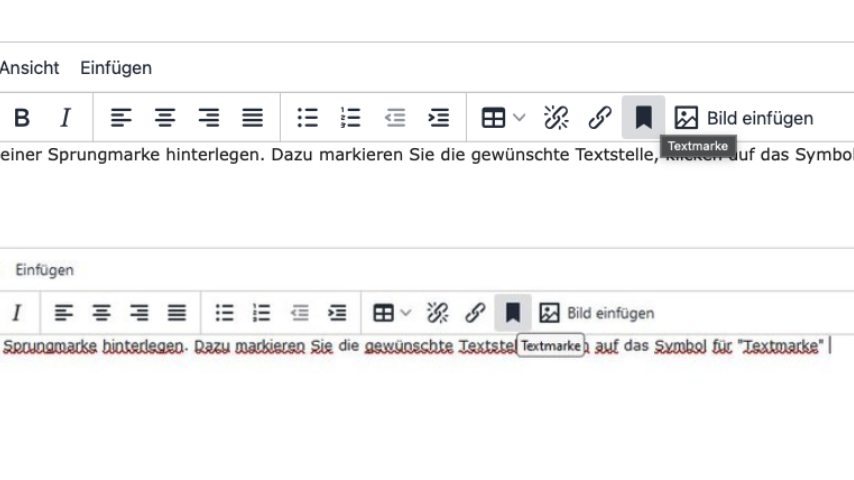Open table dropdown arrow in lower toolbar

(x=405, y=313)
